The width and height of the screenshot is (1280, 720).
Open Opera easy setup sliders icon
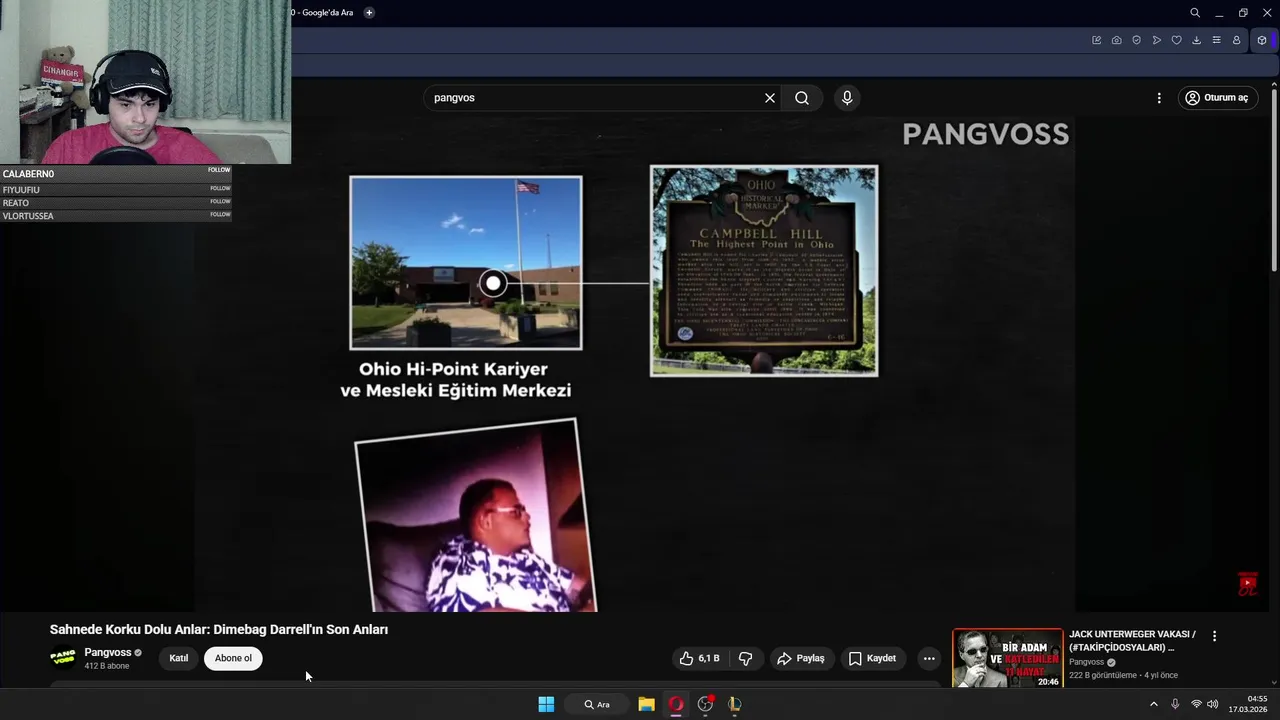tap(1217, 40)
